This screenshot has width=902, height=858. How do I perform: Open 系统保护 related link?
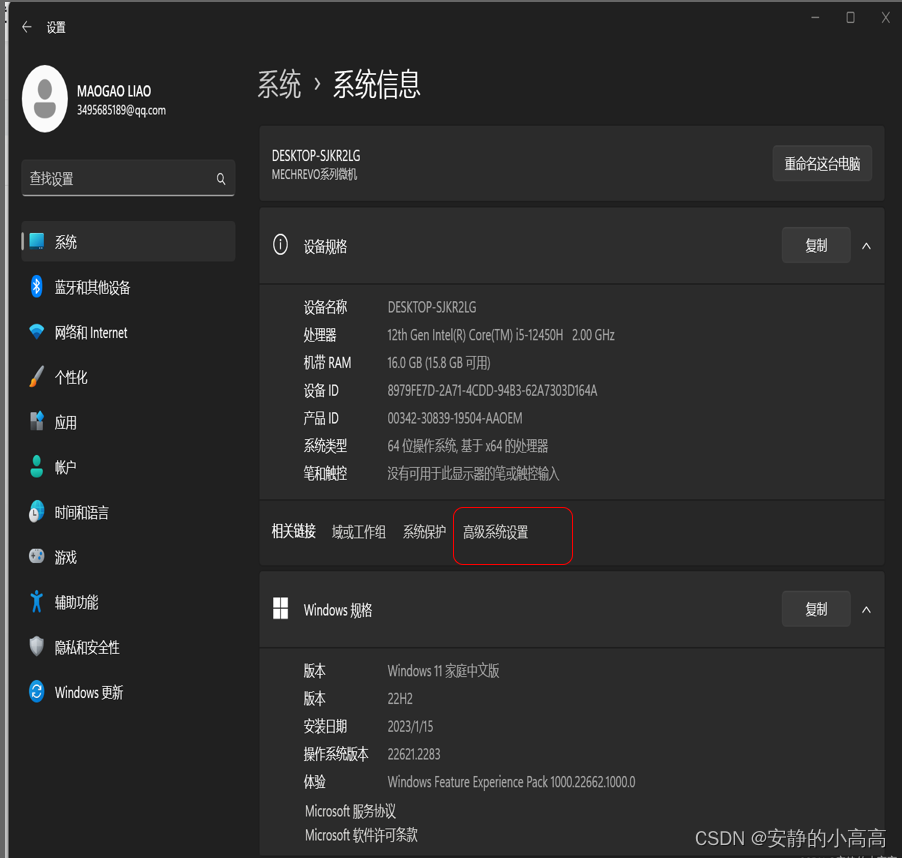pyautogui.click(x=424, y=532)
